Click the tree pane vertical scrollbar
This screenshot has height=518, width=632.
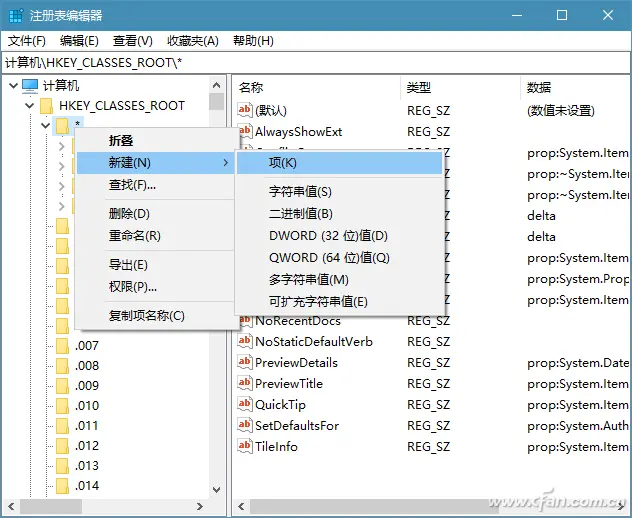click(217, 300)
